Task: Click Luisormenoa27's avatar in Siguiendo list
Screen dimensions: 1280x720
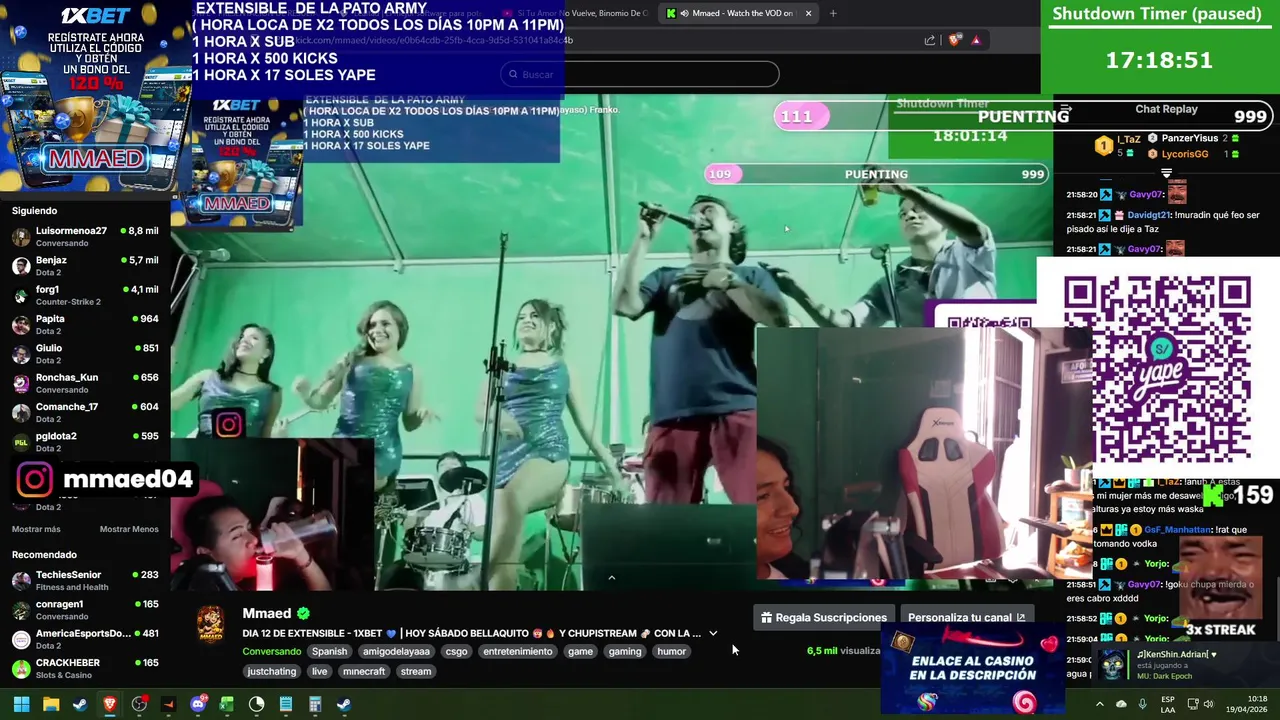Action: (x=20, y=237)
